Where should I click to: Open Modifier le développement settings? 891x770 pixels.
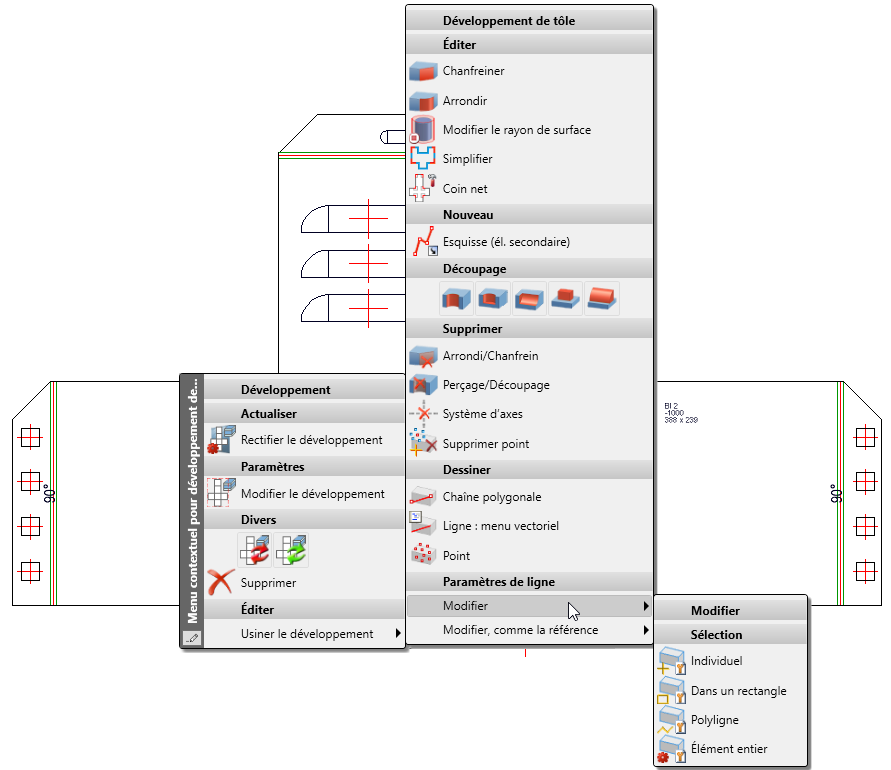[304, 493]
